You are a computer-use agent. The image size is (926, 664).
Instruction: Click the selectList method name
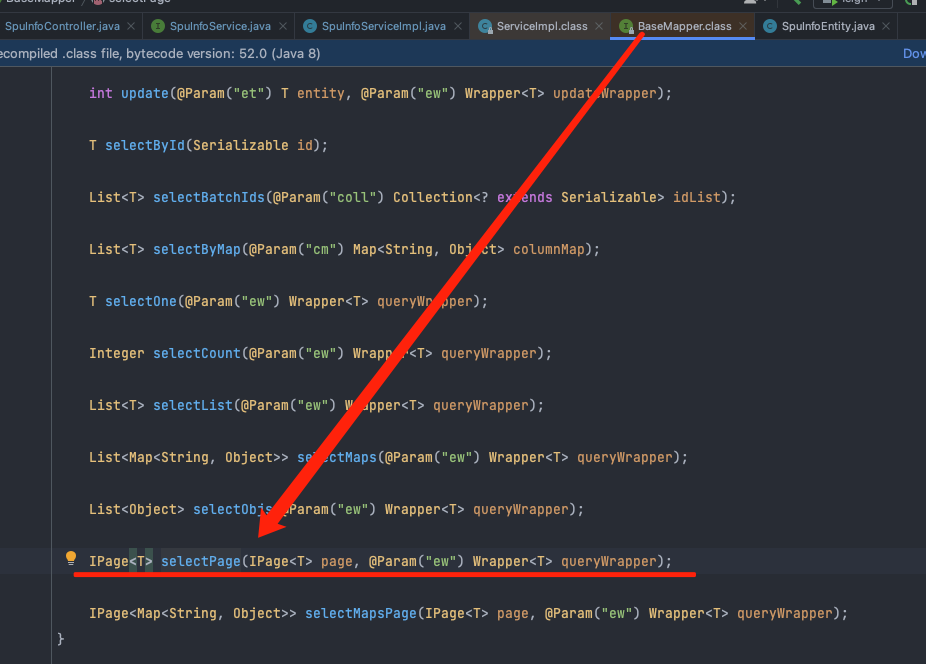(x=193, y=405)
